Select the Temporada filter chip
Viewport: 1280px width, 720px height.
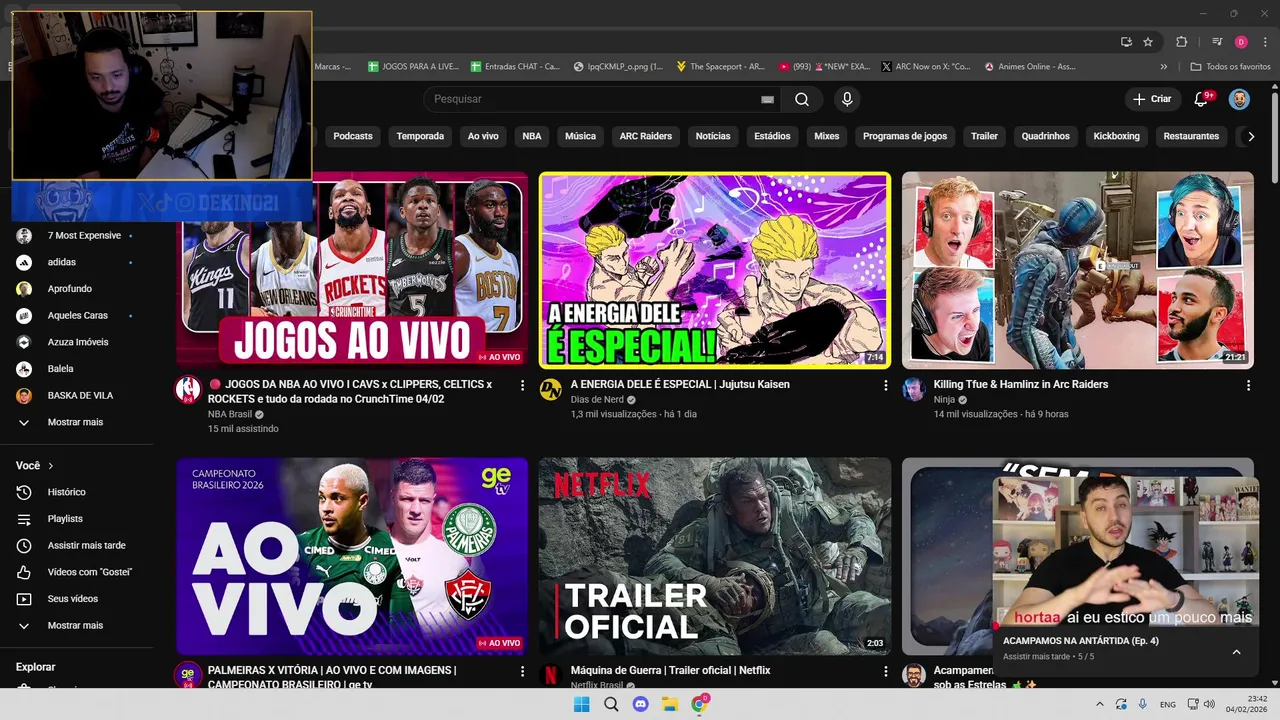click(x=420, y=136)
